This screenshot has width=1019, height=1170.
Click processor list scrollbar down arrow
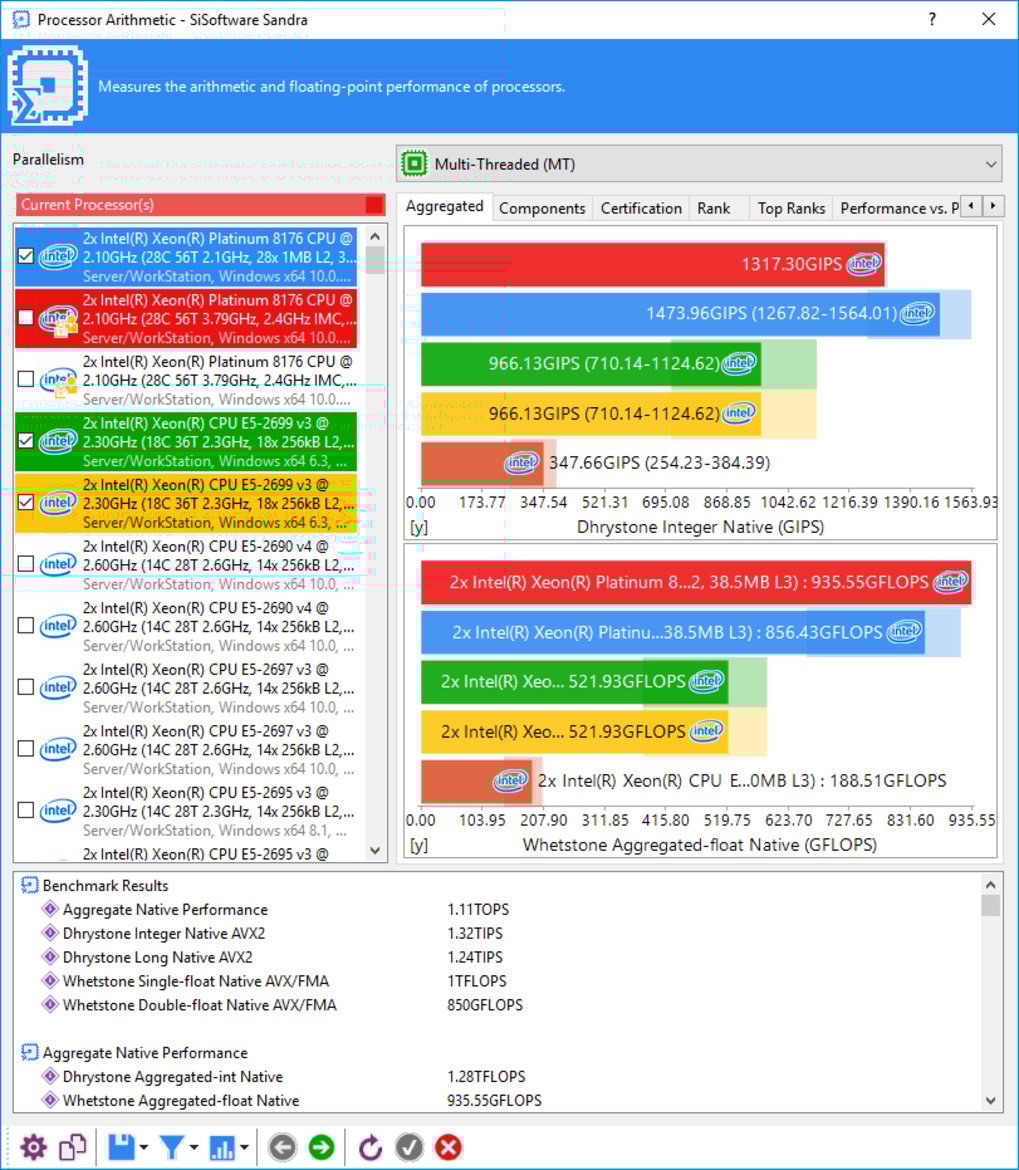point(375,851)
